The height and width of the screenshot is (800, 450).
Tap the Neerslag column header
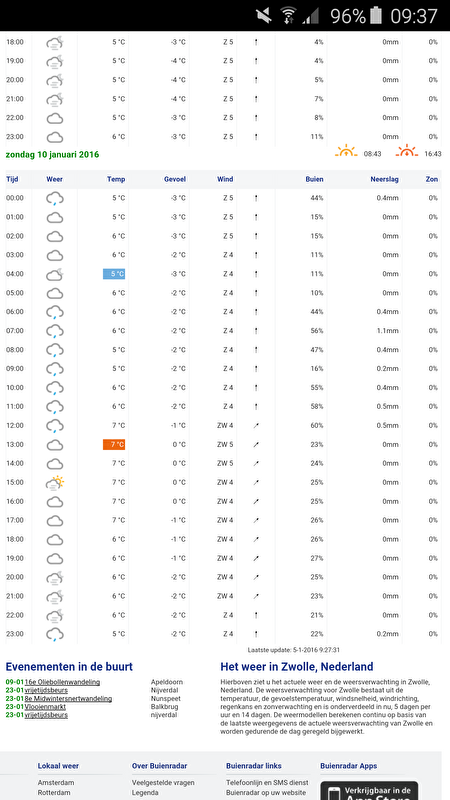click(x=384, y=179)
